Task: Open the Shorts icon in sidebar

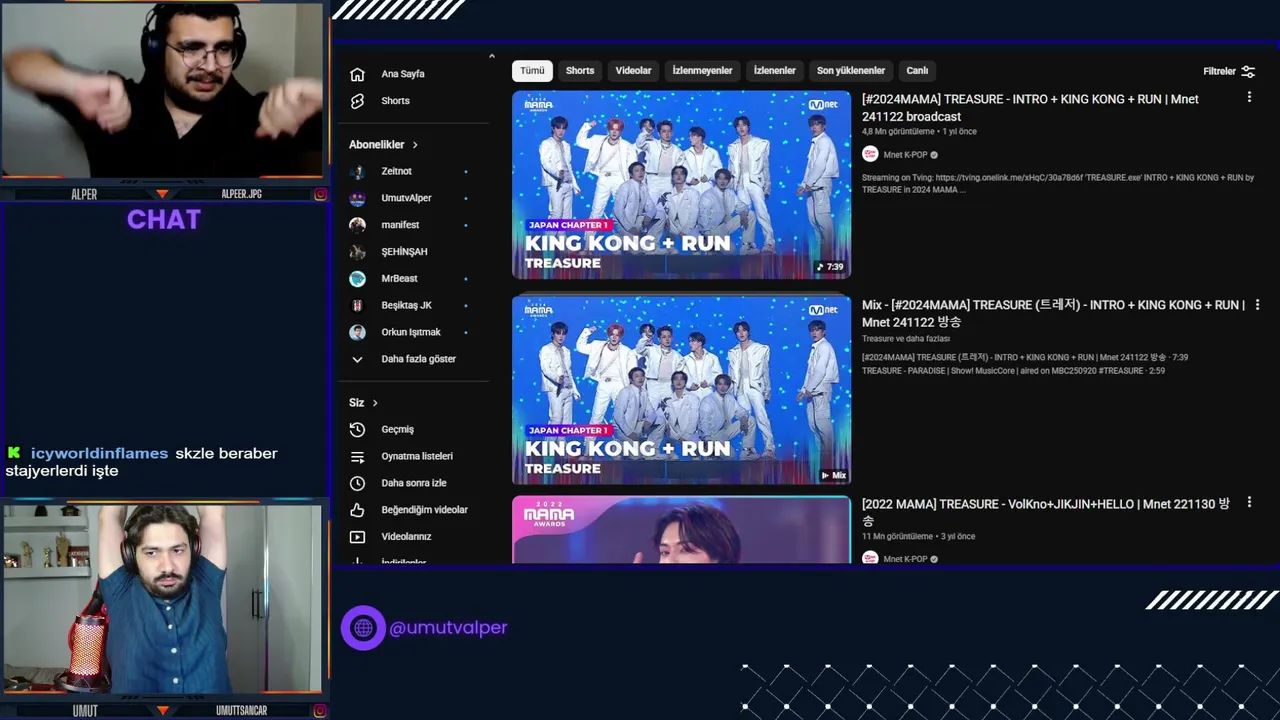Action: coord(357,101)
